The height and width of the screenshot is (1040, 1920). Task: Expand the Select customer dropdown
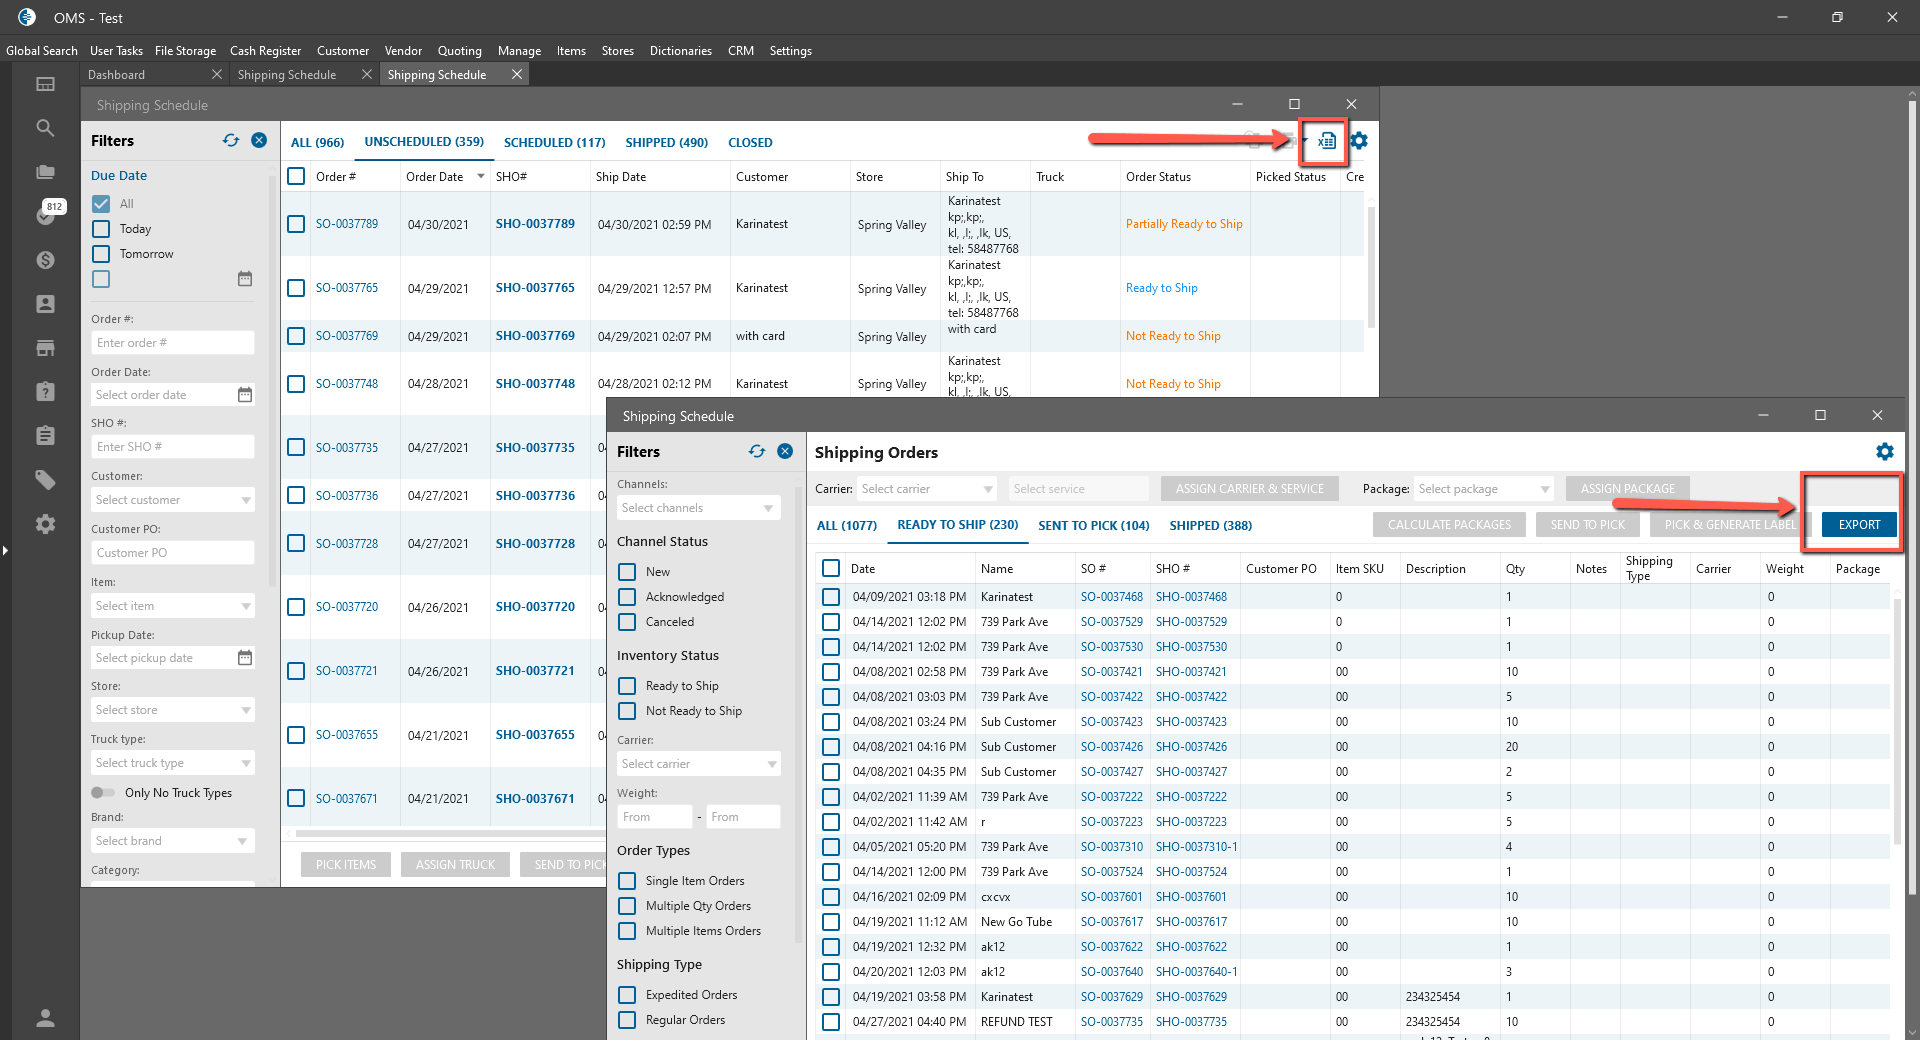[172, 500]
